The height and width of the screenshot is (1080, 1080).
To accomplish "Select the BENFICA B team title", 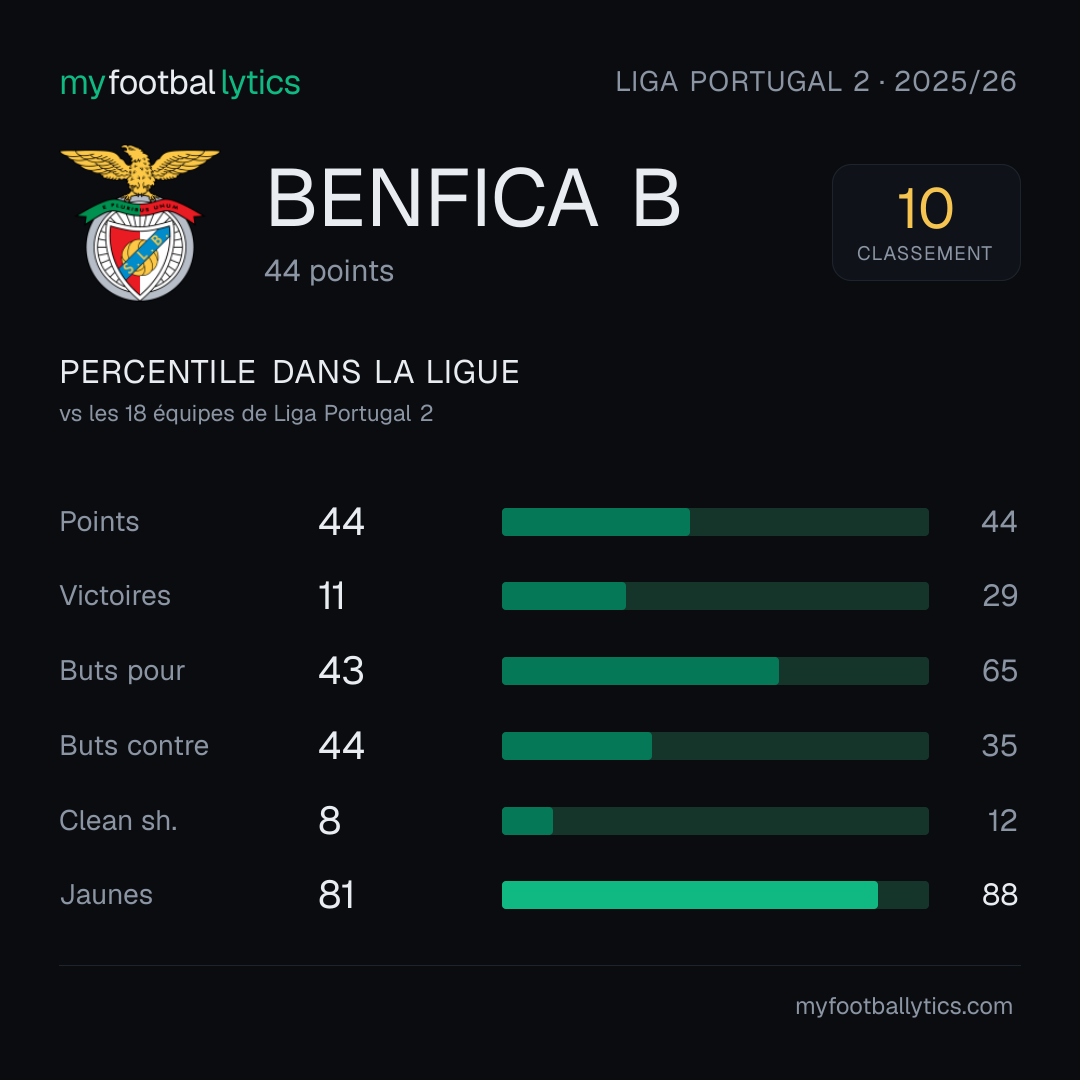I will pyautogui.click(x=474, y=198).
